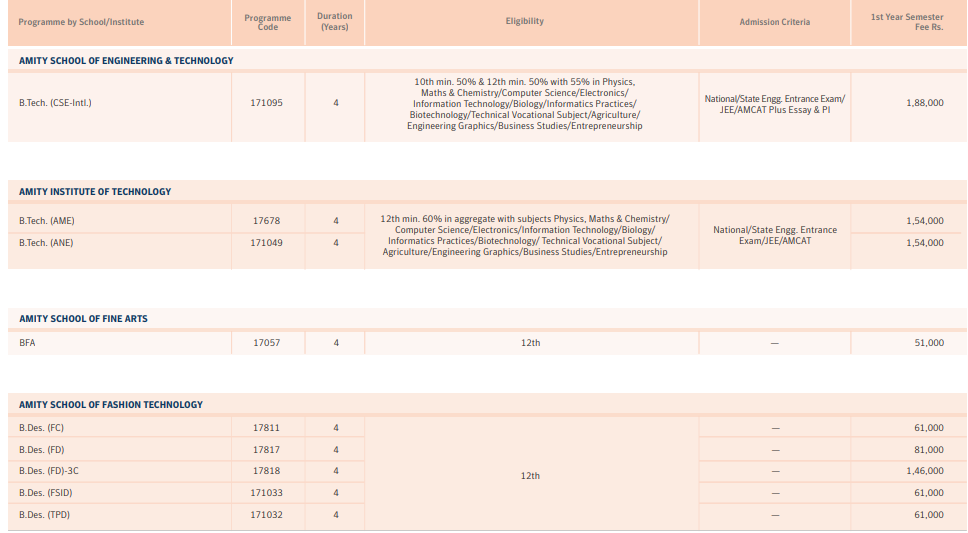Select the 'B.Des. (FSID)' programme name

point(46,493)
